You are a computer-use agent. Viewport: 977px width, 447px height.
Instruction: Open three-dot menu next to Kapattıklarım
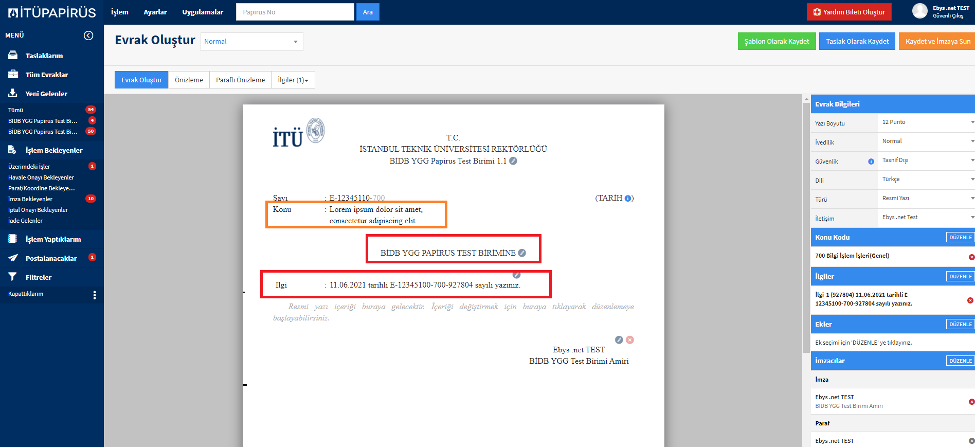(95, 294)
